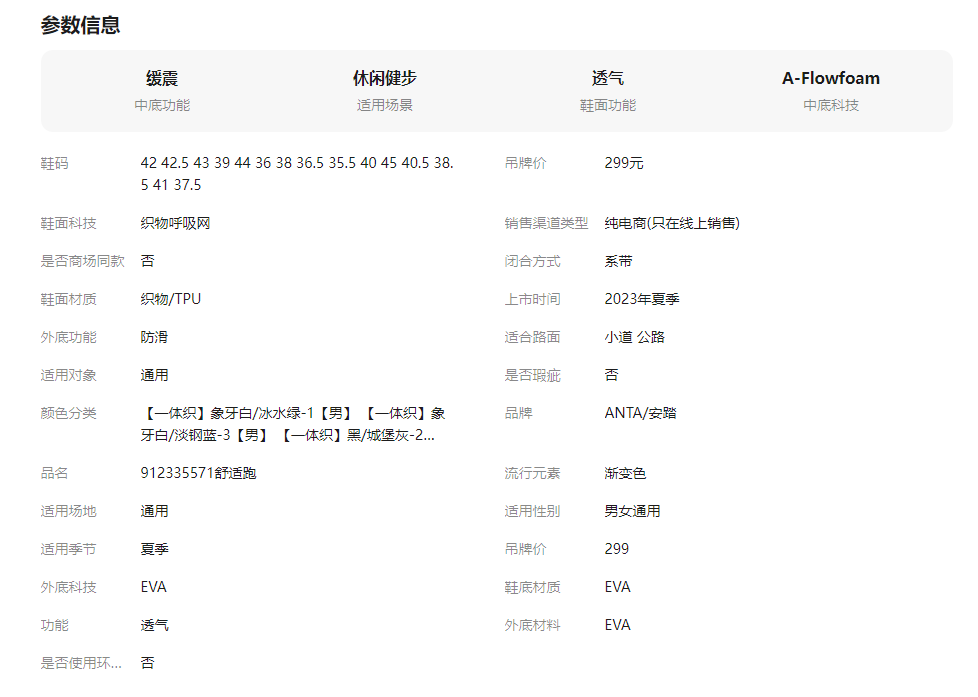Click the 299元 tag price value
Viewport: 978px width, 697px height.
coord(624,163)
